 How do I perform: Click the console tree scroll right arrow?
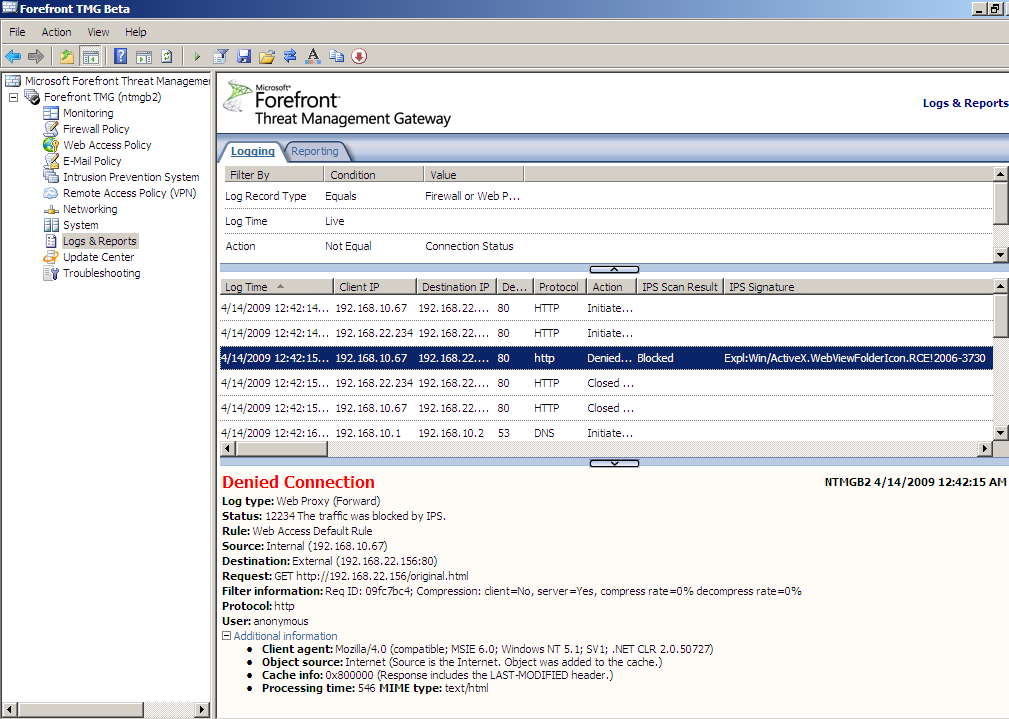click(202, 709)
